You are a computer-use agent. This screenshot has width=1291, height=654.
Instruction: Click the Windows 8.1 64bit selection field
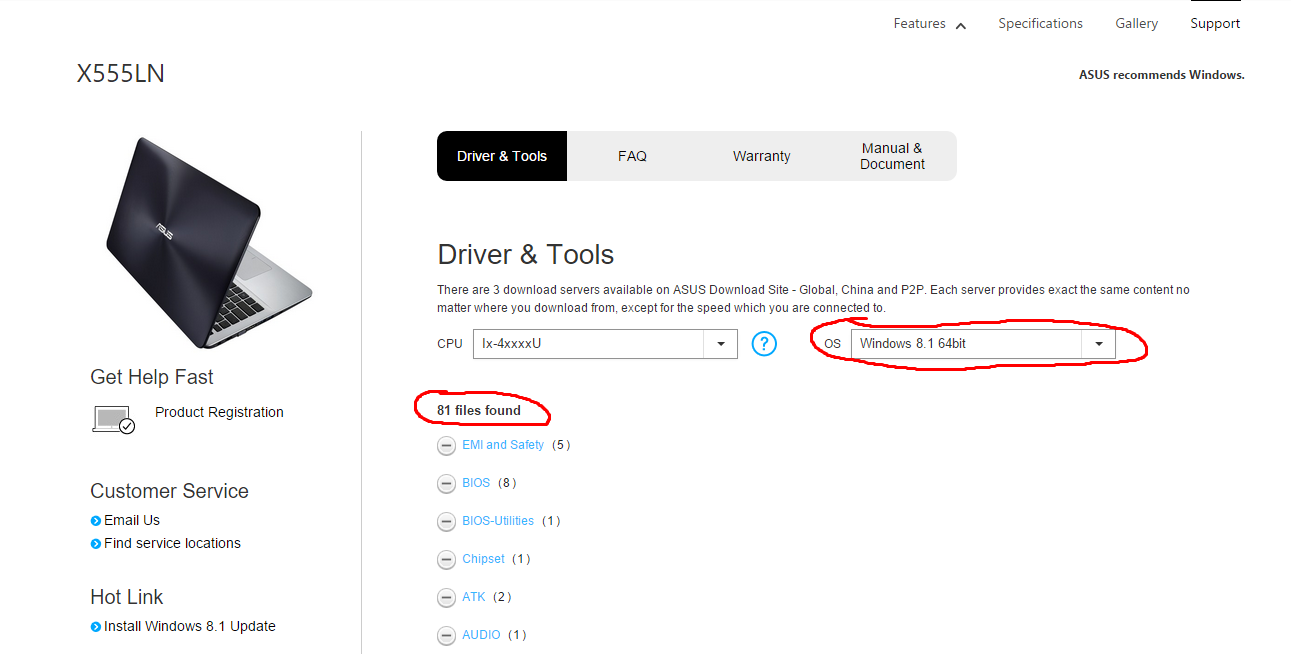tap(983, 344)
